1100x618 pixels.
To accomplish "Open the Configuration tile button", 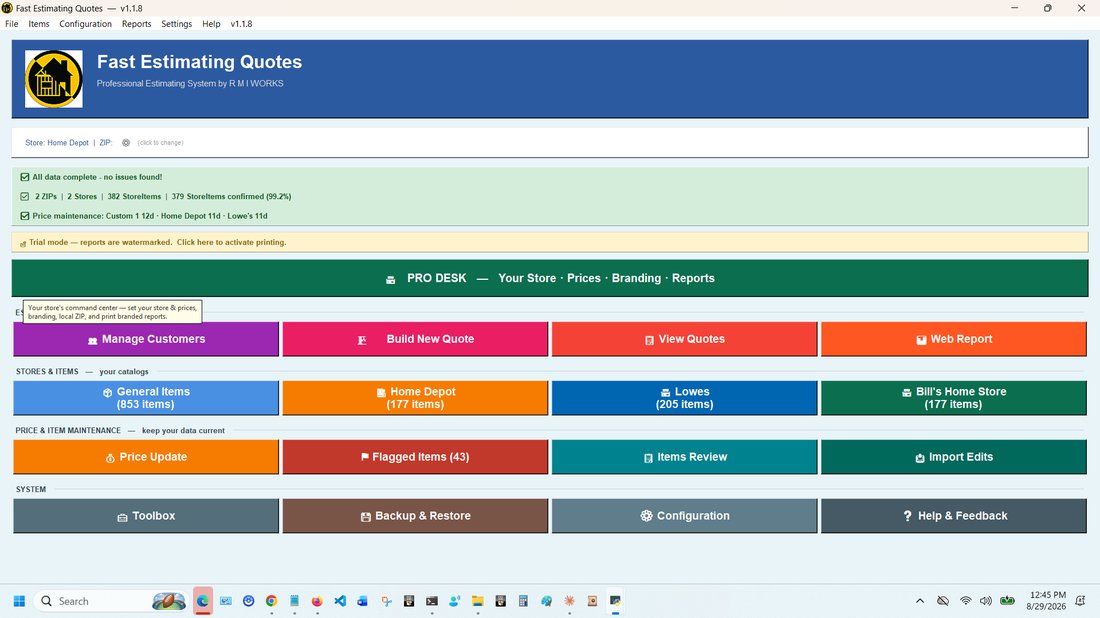I will 685,516.
